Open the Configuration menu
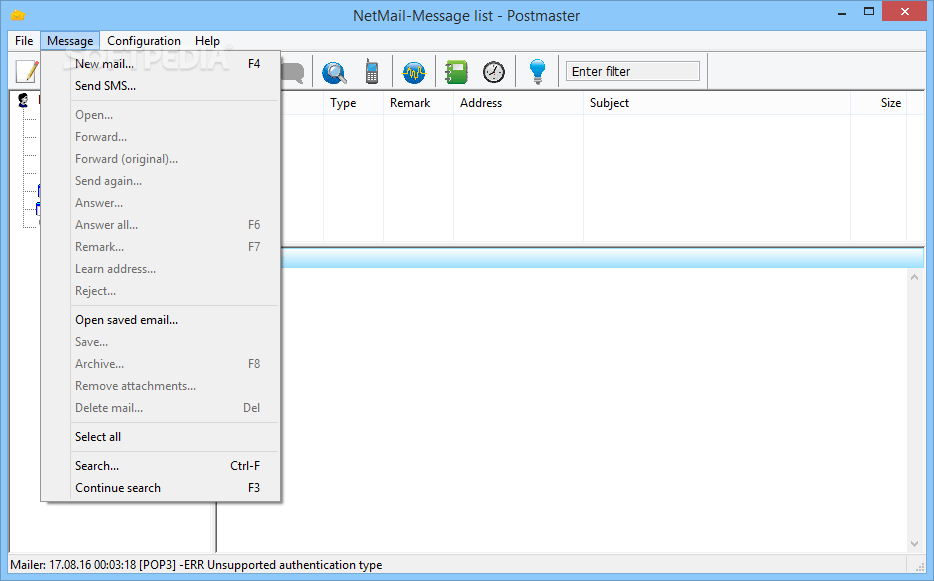 coord(144,41)
